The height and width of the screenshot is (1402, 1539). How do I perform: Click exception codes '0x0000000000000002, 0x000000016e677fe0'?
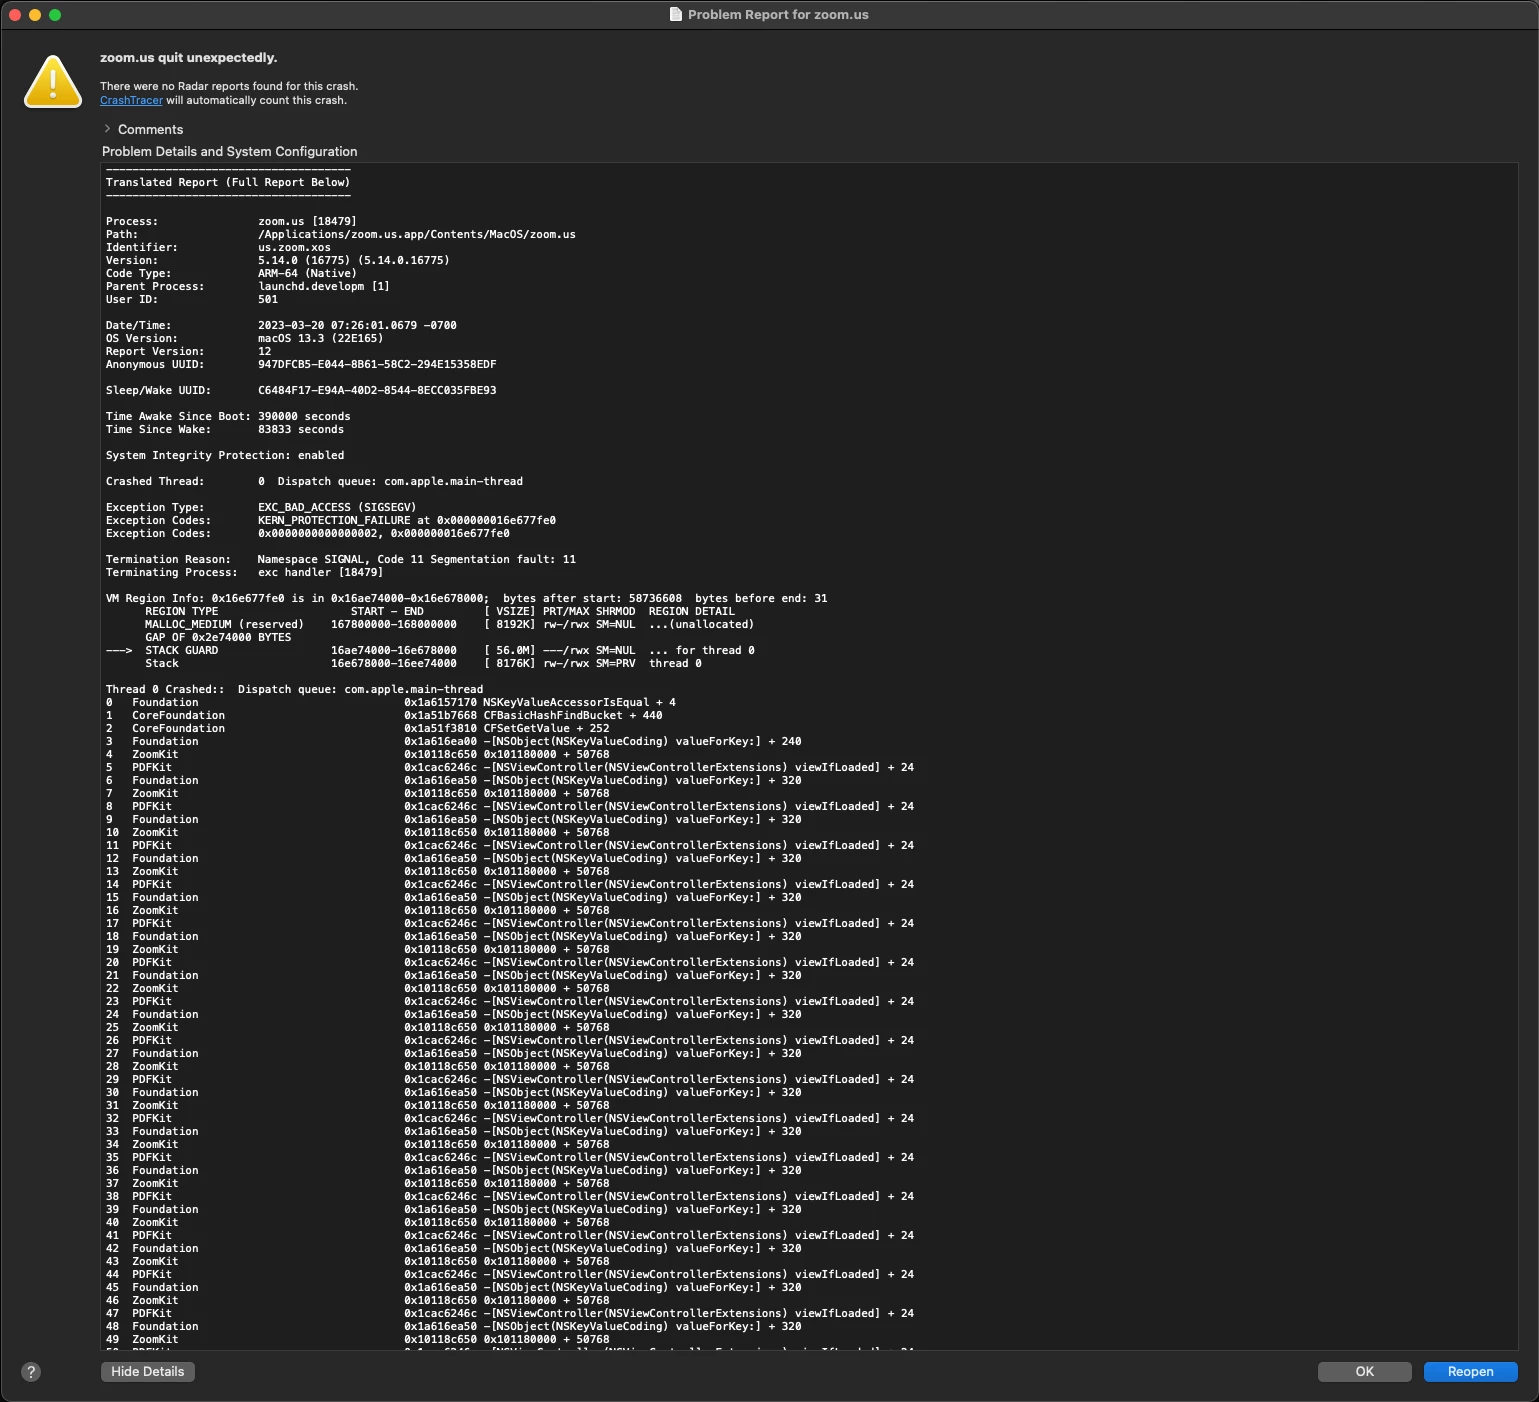[384, 533]
